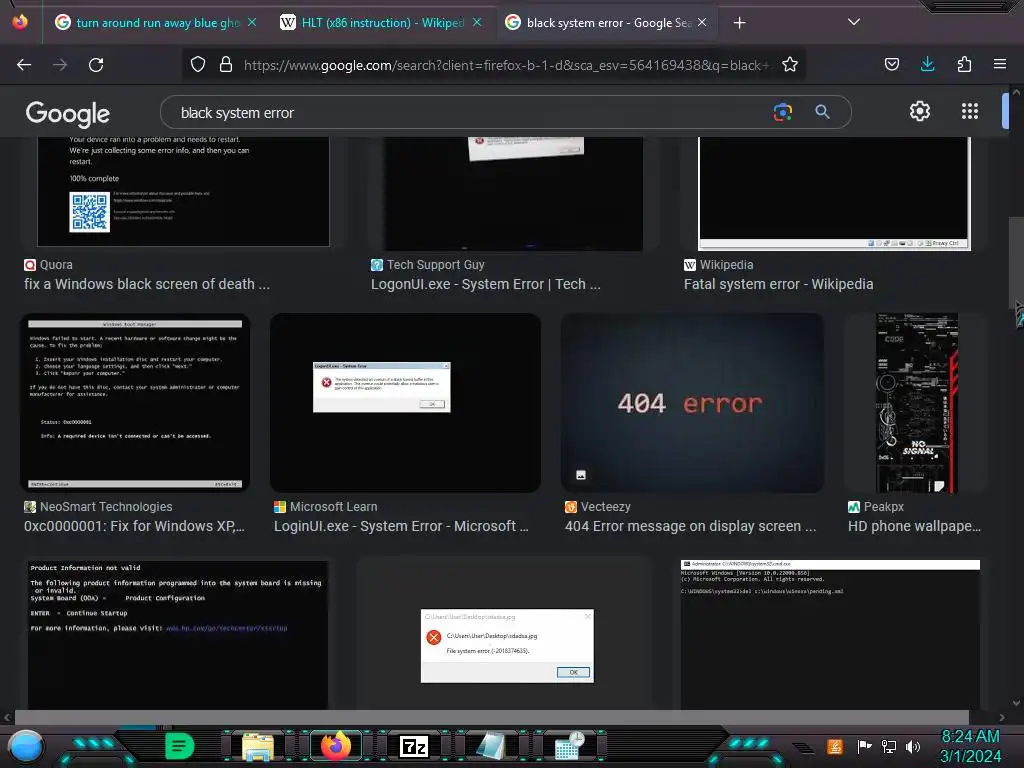Screen dimensions: 1024x768
Task: Click the forward navigation arrow
Action: (x=60, y=65)
